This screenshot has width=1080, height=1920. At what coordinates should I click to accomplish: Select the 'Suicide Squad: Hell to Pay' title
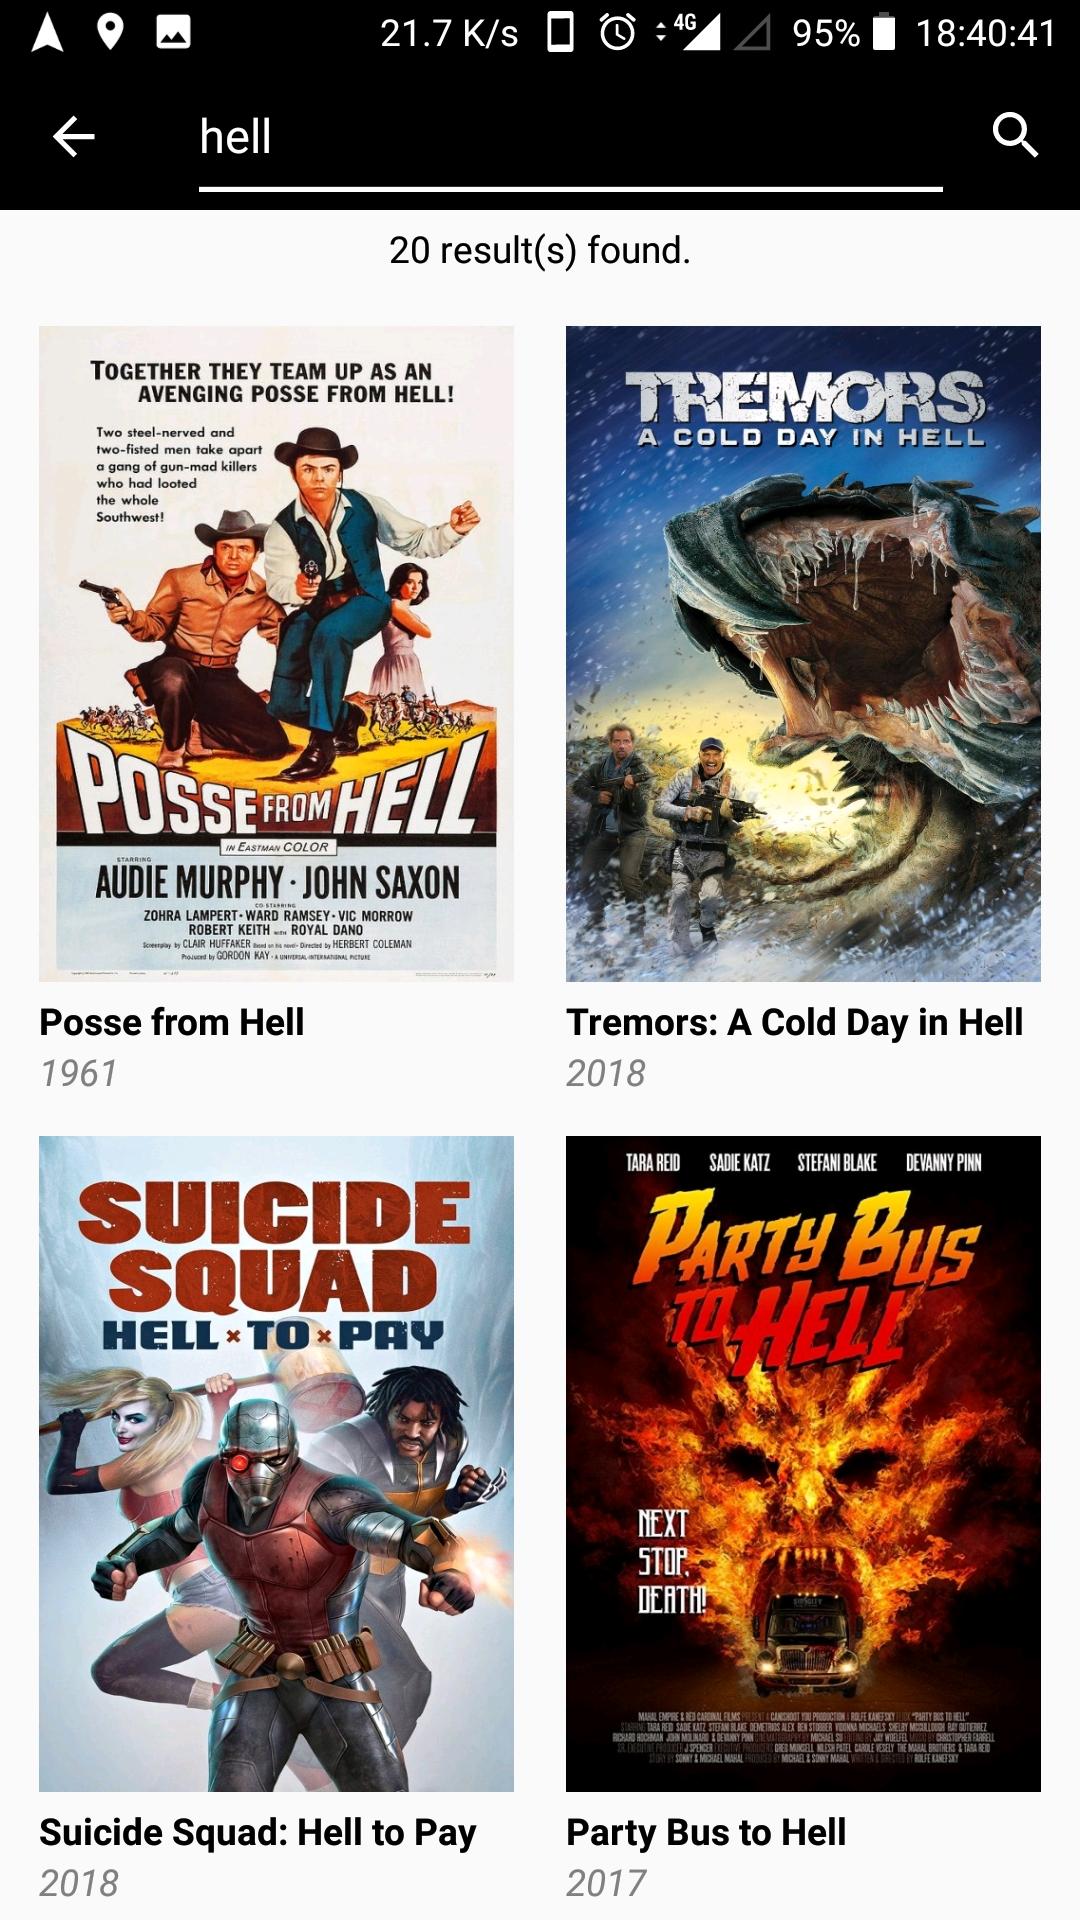pos(258,1832)
